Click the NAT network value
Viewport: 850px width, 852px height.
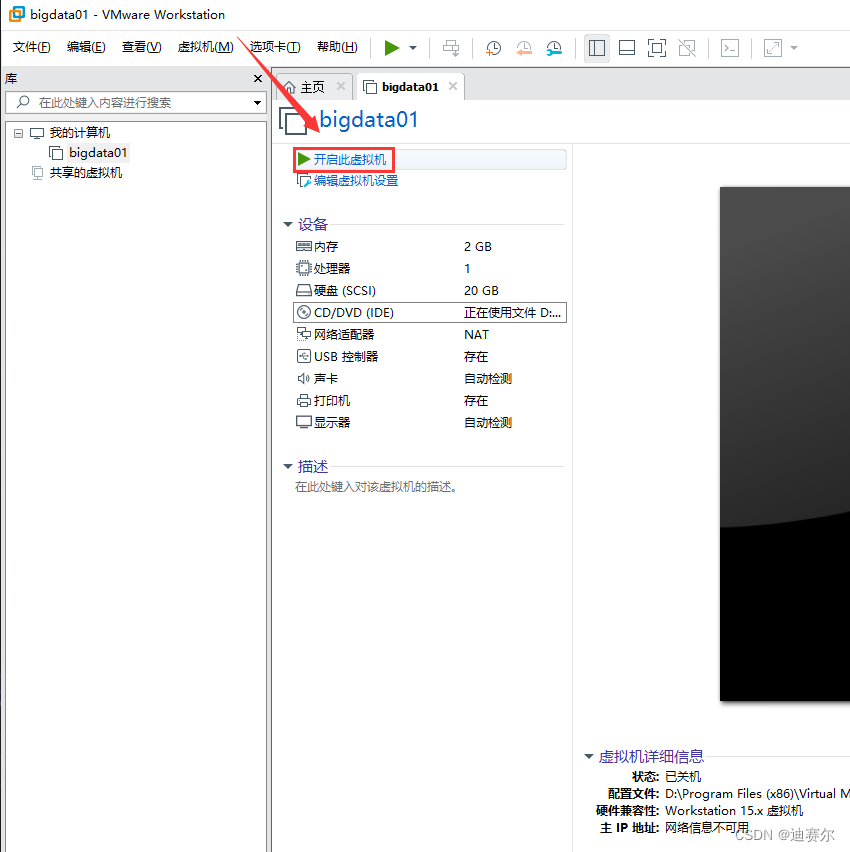tap(476, 335)
